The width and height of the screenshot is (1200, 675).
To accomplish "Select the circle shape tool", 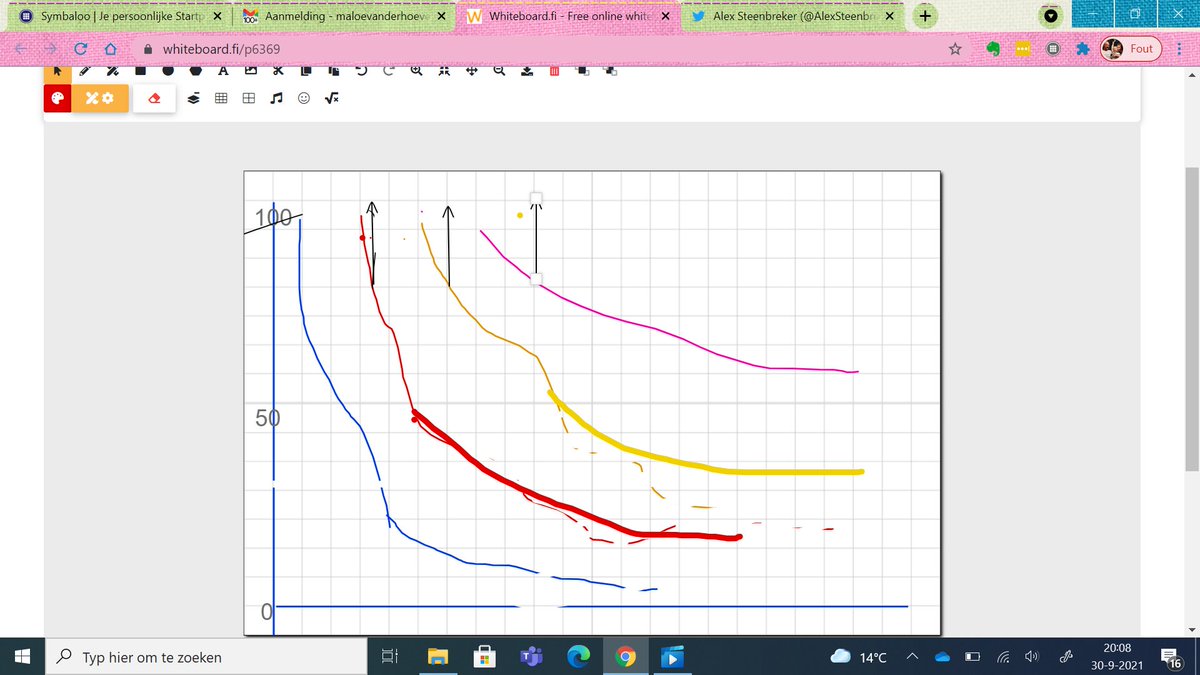I will 168,71.
